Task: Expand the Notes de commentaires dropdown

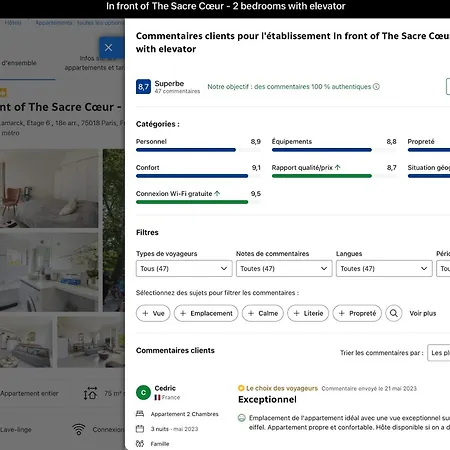Action: tap(284, 269)
